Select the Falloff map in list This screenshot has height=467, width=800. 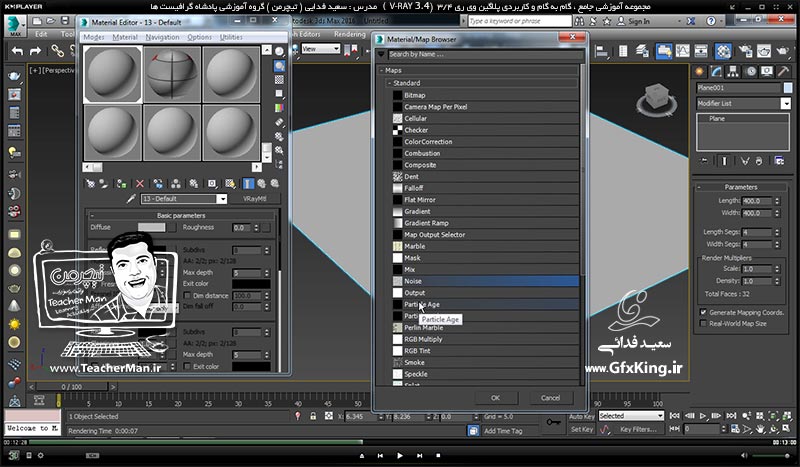coord(486,188)
